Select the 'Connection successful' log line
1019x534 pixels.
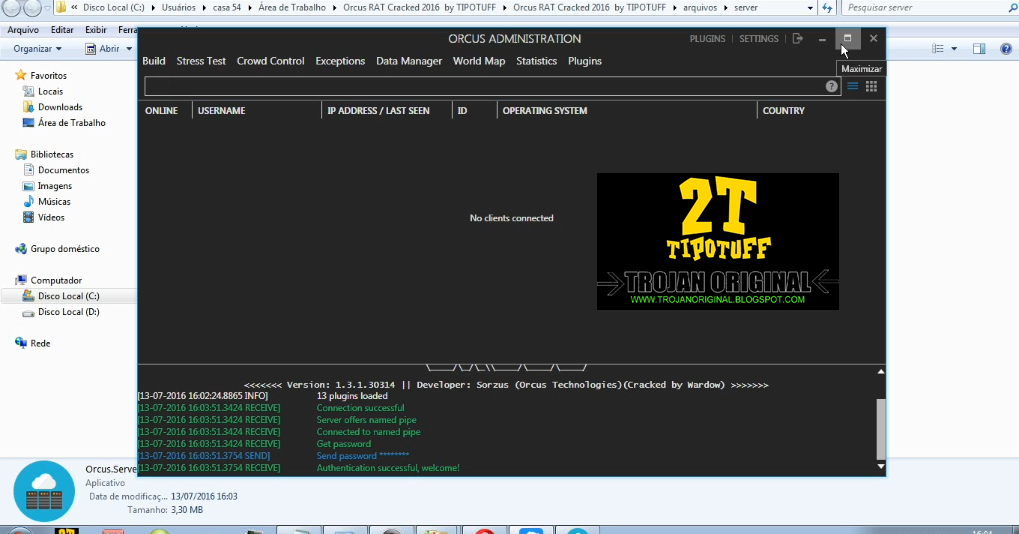[x=360, y=408]
